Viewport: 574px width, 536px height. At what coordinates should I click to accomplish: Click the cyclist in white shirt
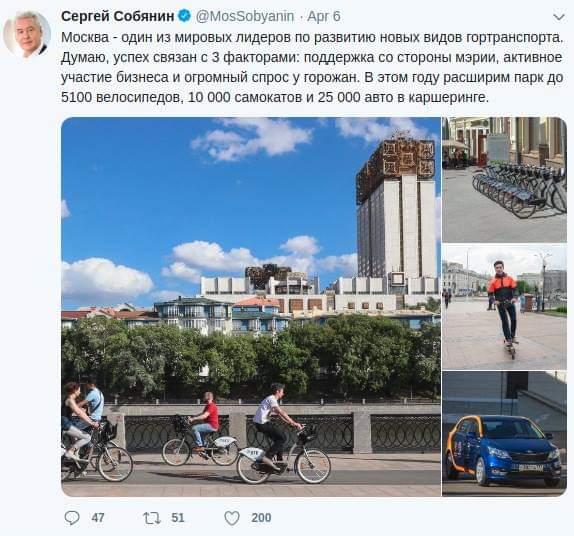275,424
